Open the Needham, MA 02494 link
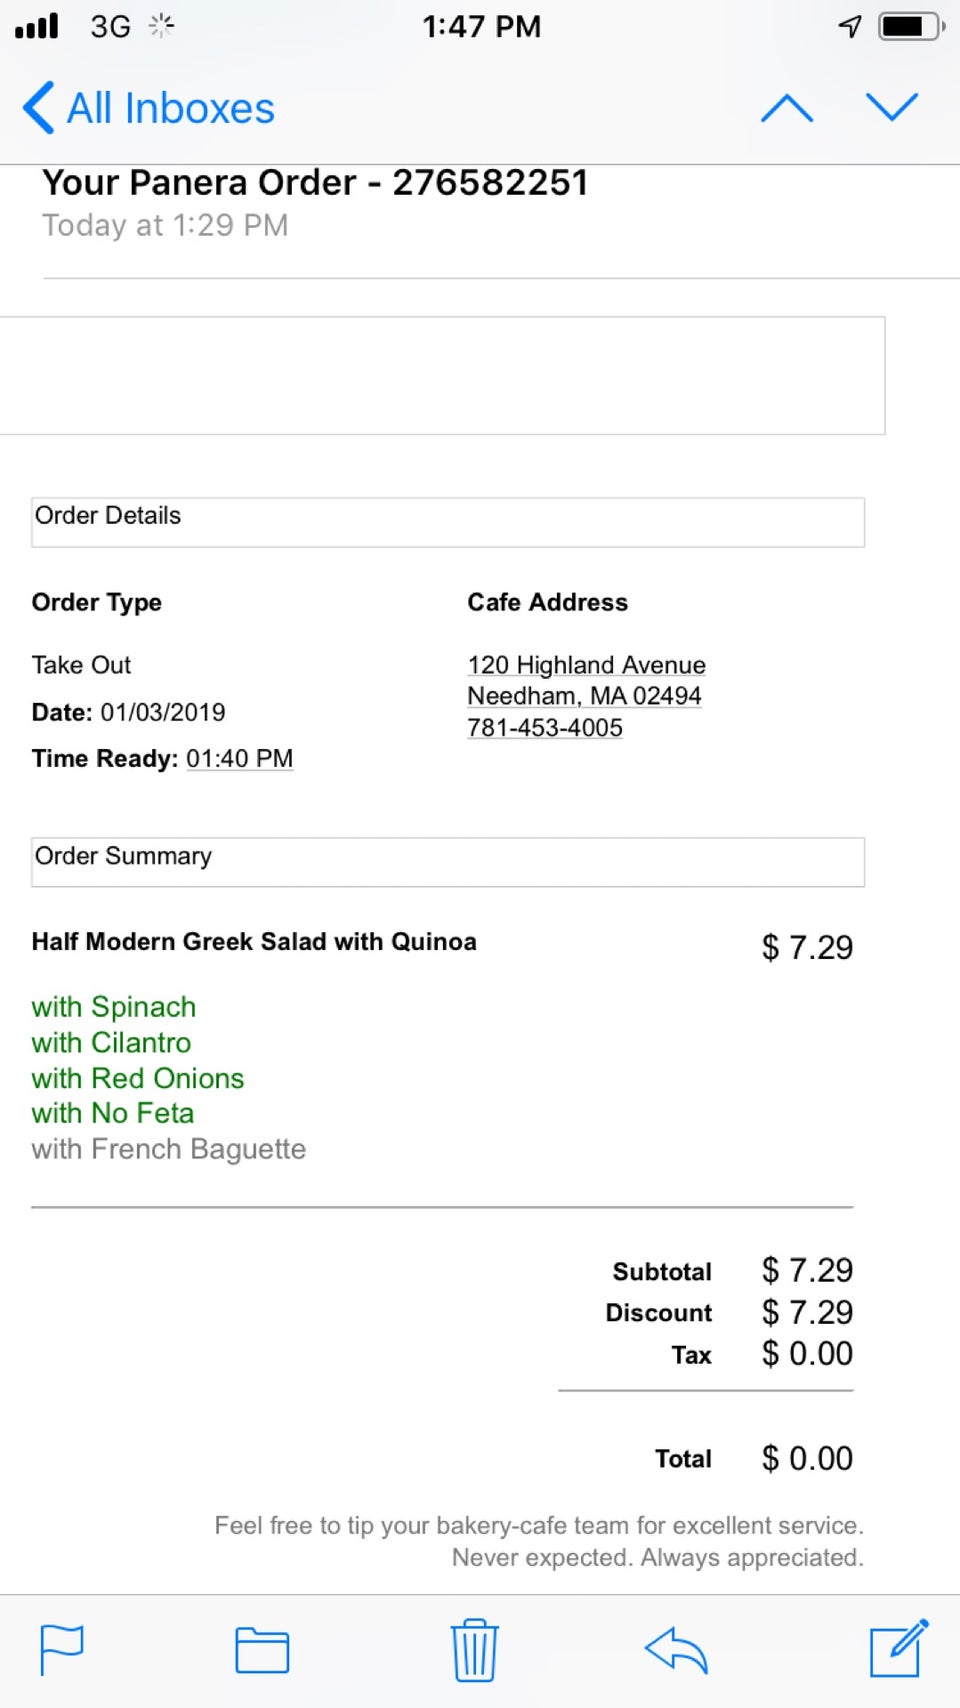960x1708 pixels. [x=584, y=696]
